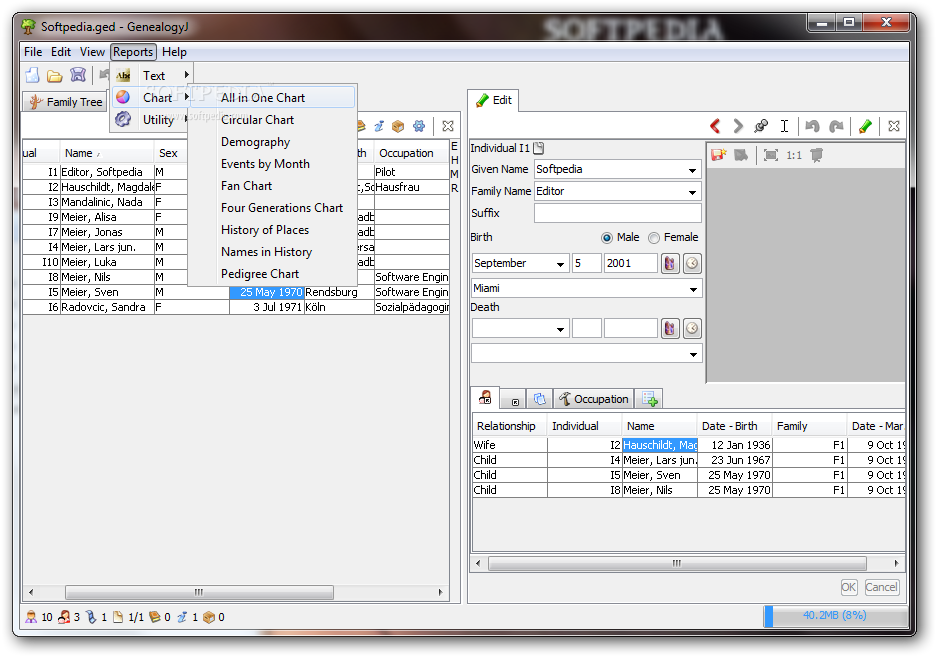Close the Edit panel with X icon

pyautogui.click(x=893, y=126)
